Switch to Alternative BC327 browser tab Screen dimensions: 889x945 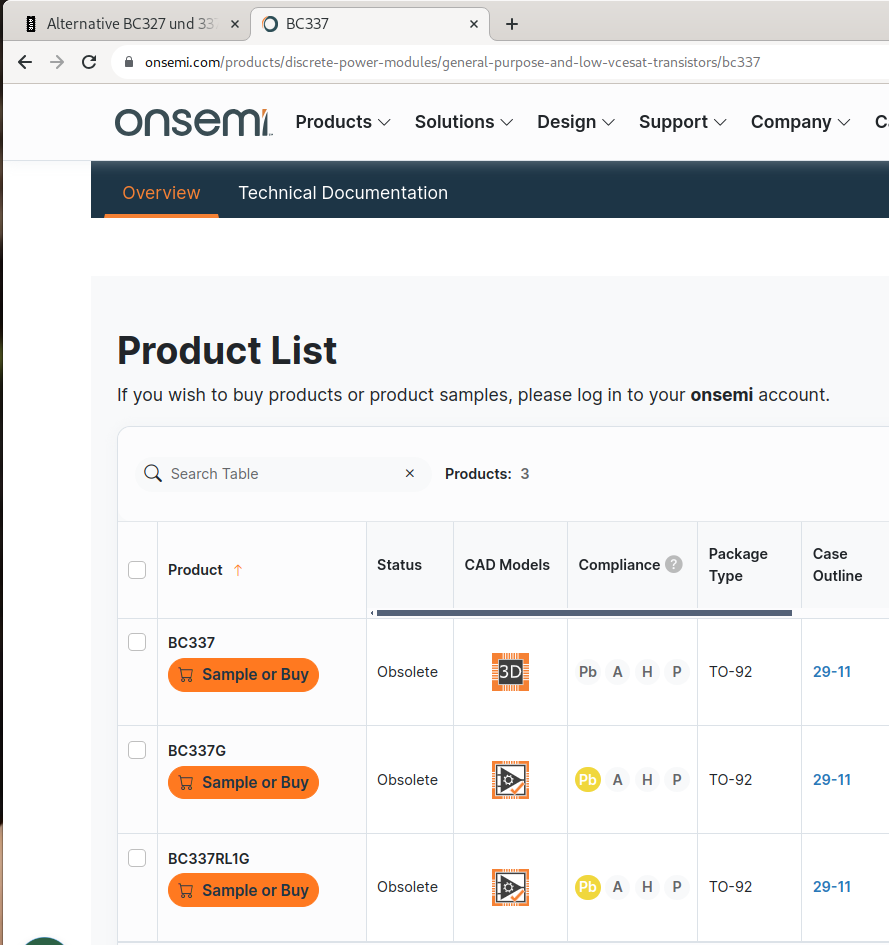point(127,24)
